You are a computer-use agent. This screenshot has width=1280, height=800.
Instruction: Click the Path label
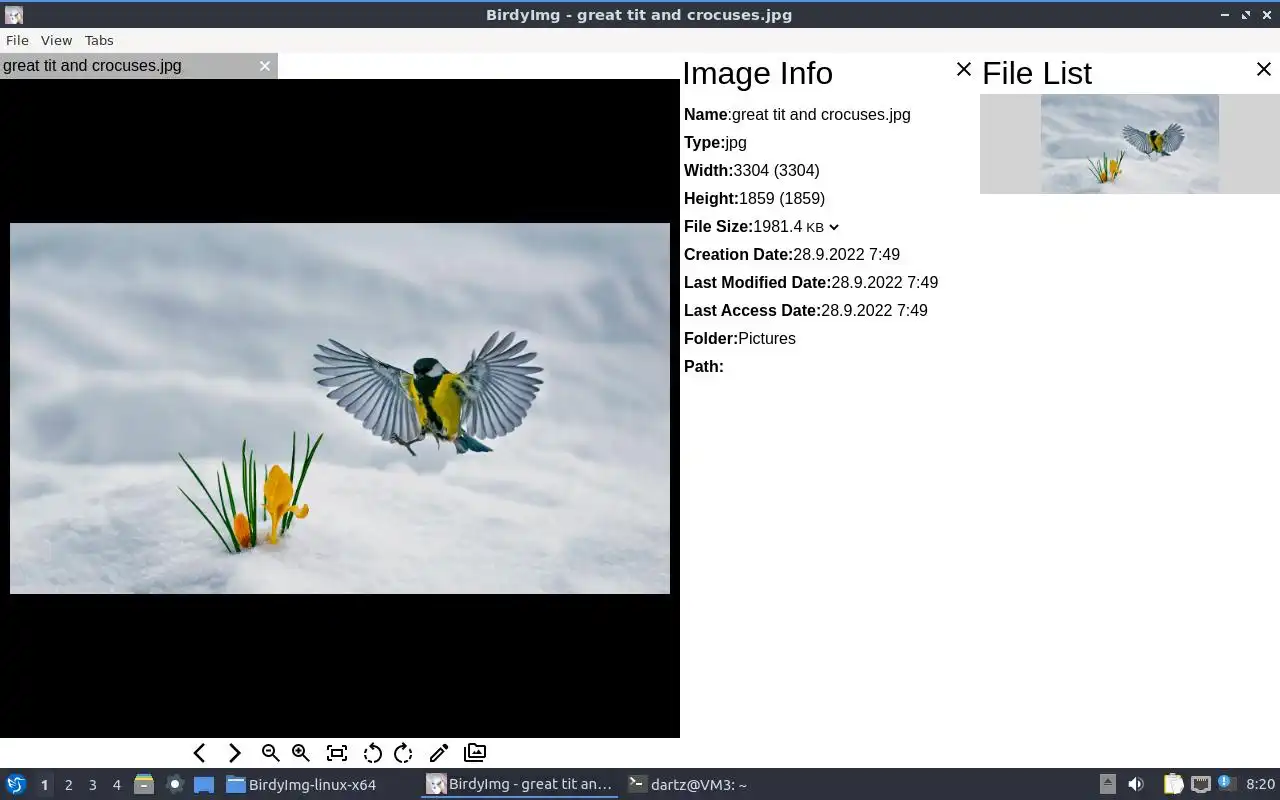click(x=704, y=367)
